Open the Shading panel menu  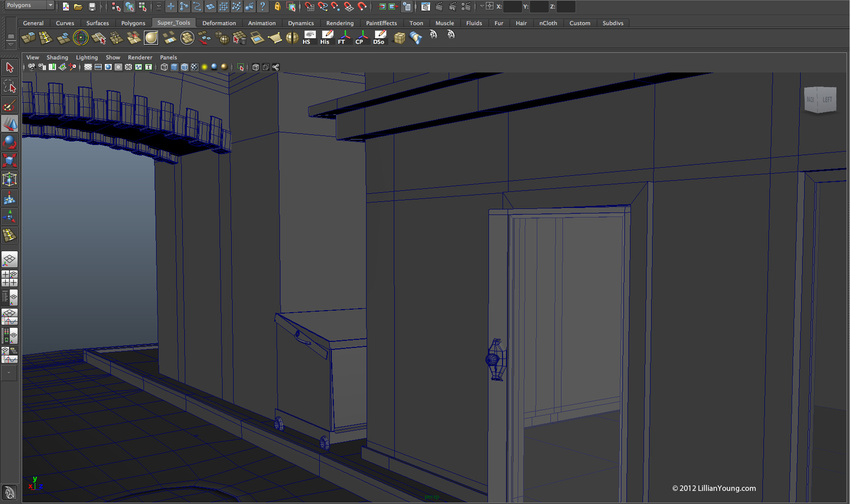57,57
